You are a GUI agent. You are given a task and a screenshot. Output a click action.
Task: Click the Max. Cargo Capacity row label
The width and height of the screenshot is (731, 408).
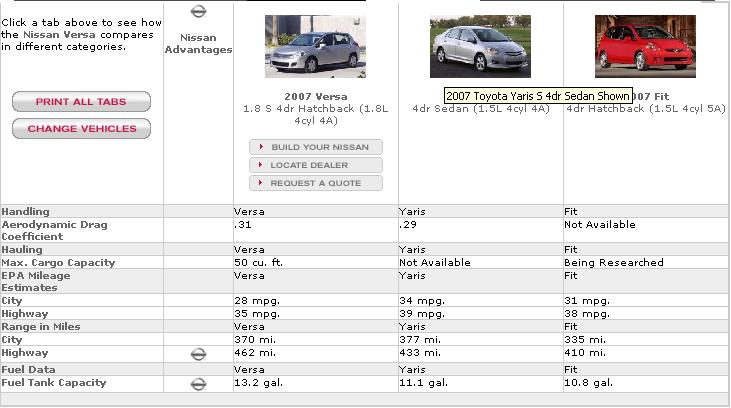(x=58, y=262)
